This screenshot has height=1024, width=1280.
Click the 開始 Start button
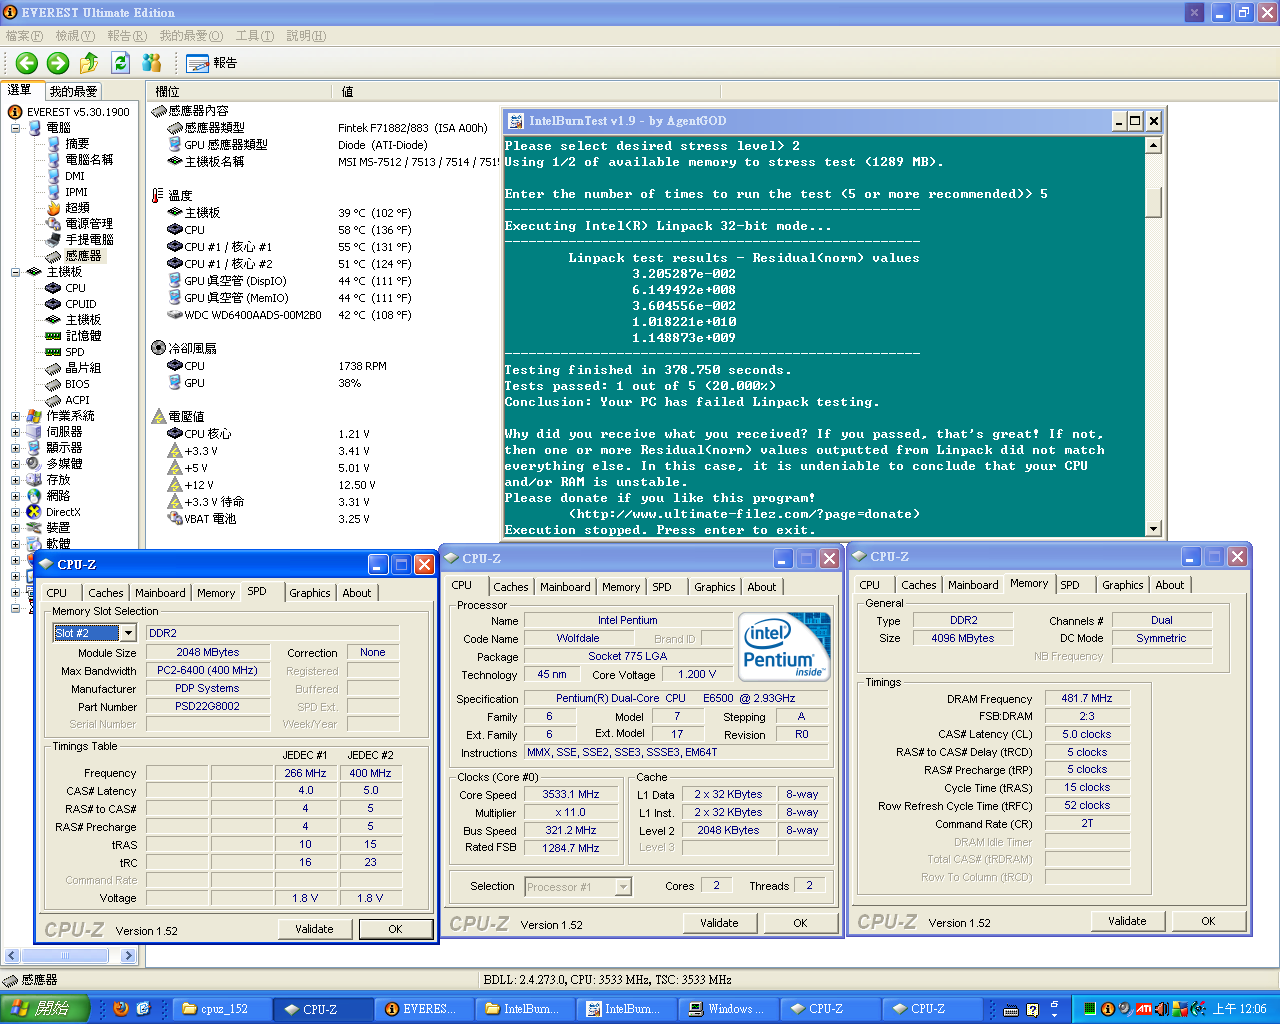(45, 1009)
